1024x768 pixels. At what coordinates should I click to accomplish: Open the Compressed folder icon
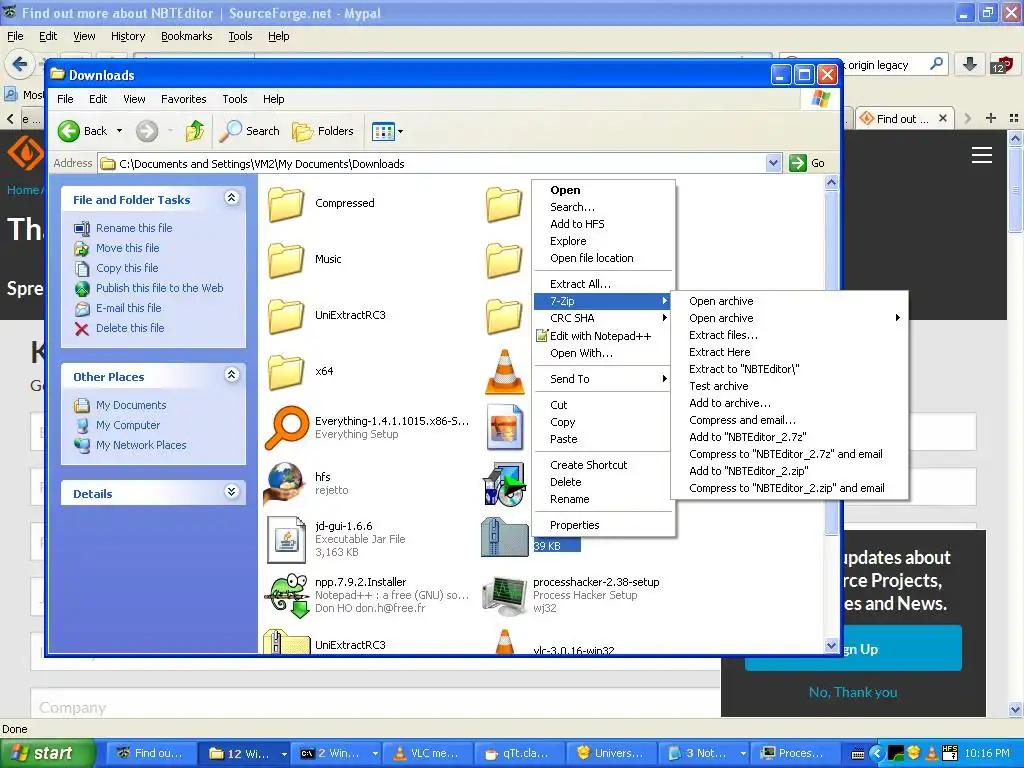tap(285, 203)
